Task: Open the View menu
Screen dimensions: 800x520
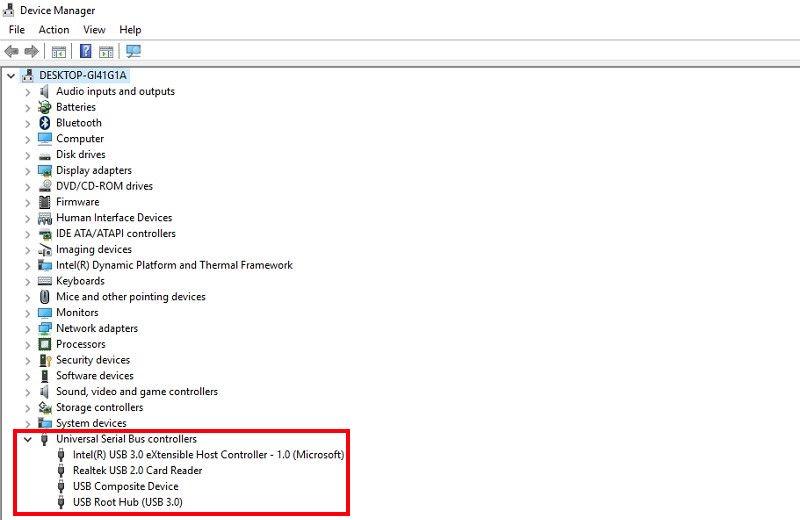Action: point(94,30)
